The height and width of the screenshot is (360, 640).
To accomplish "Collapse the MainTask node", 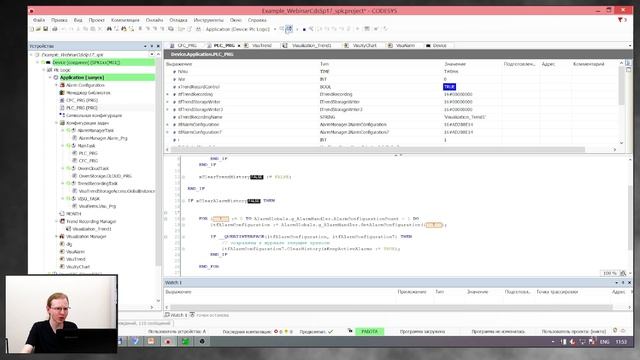I will (63, 146).
